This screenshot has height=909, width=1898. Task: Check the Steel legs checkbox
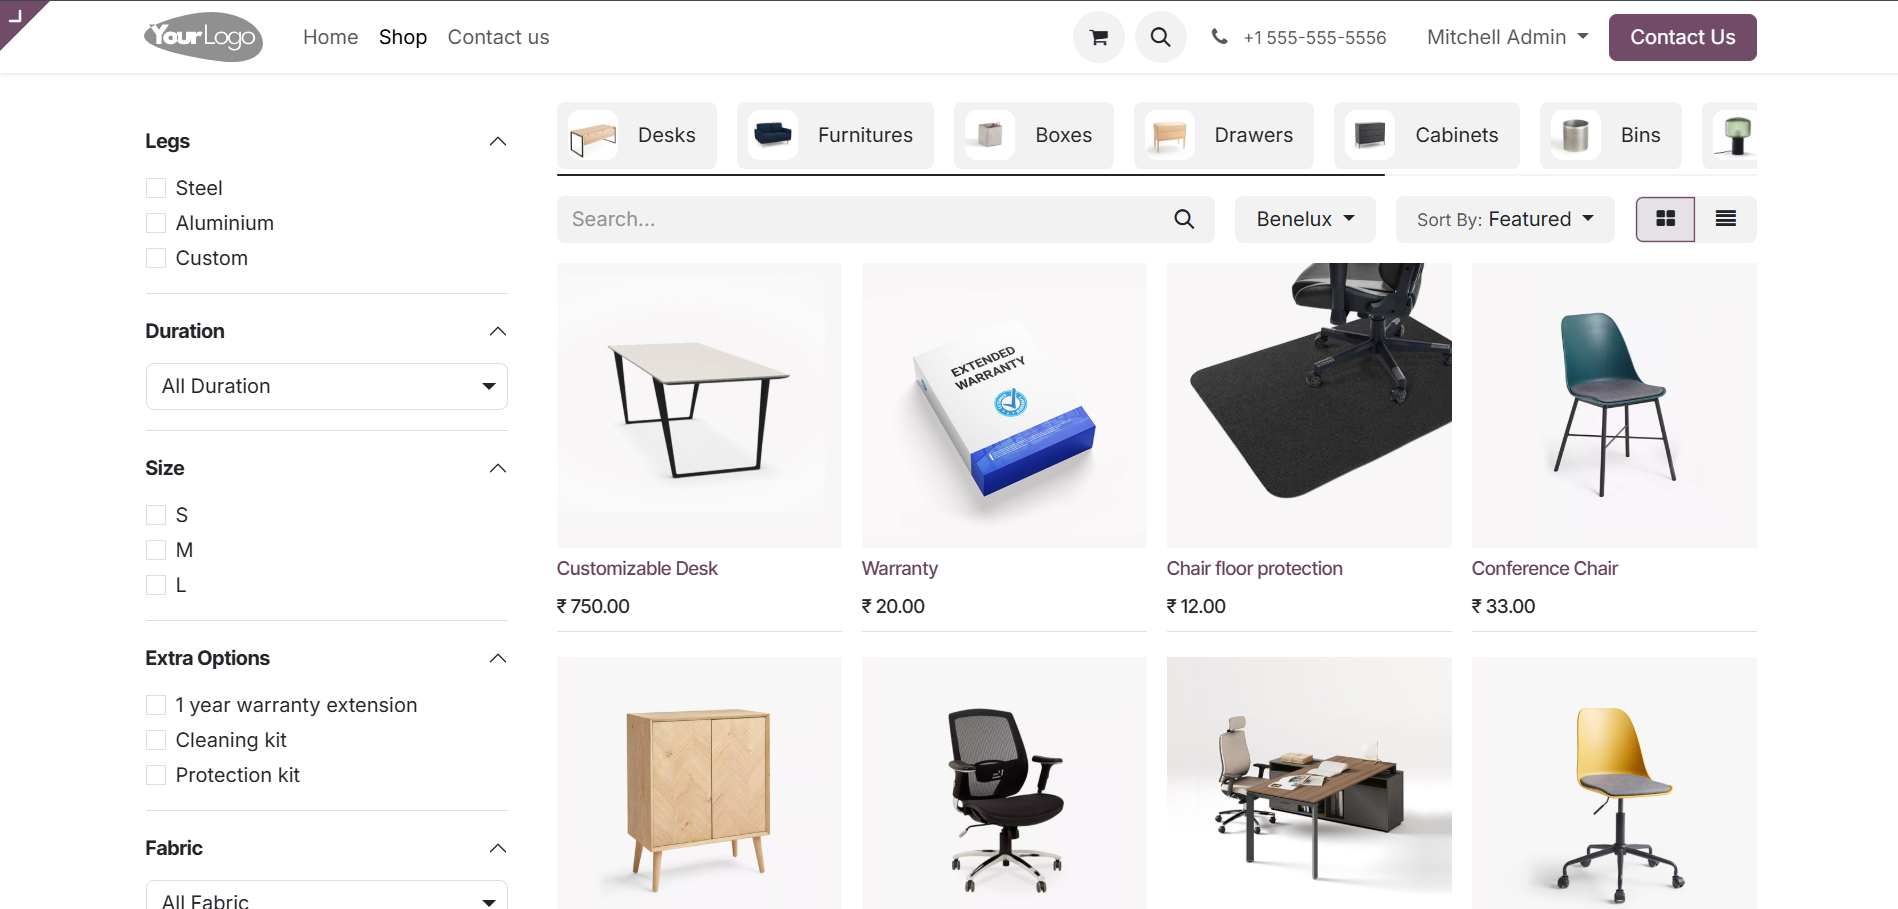click(156, 188)
